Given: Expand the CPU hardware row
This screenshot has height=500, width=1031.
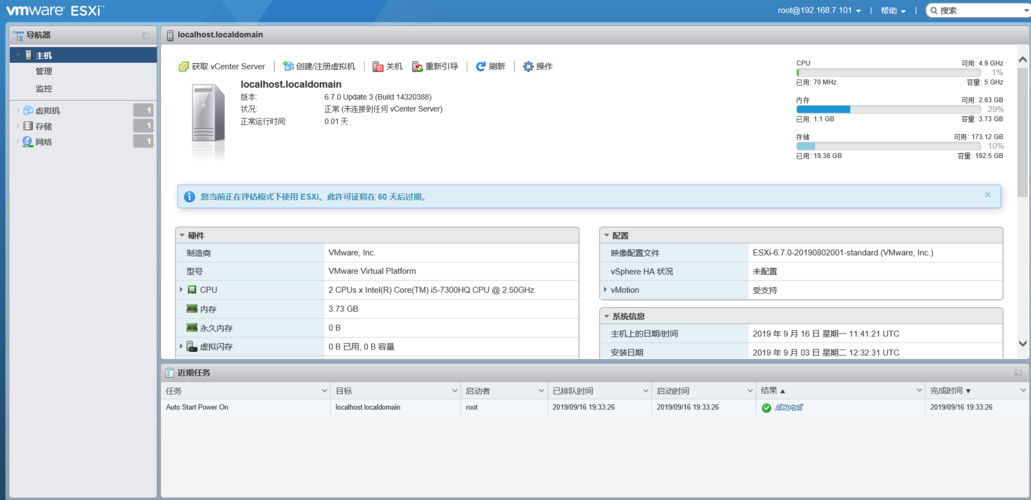Looking at the screenshot, I should [x=181, y=289].
